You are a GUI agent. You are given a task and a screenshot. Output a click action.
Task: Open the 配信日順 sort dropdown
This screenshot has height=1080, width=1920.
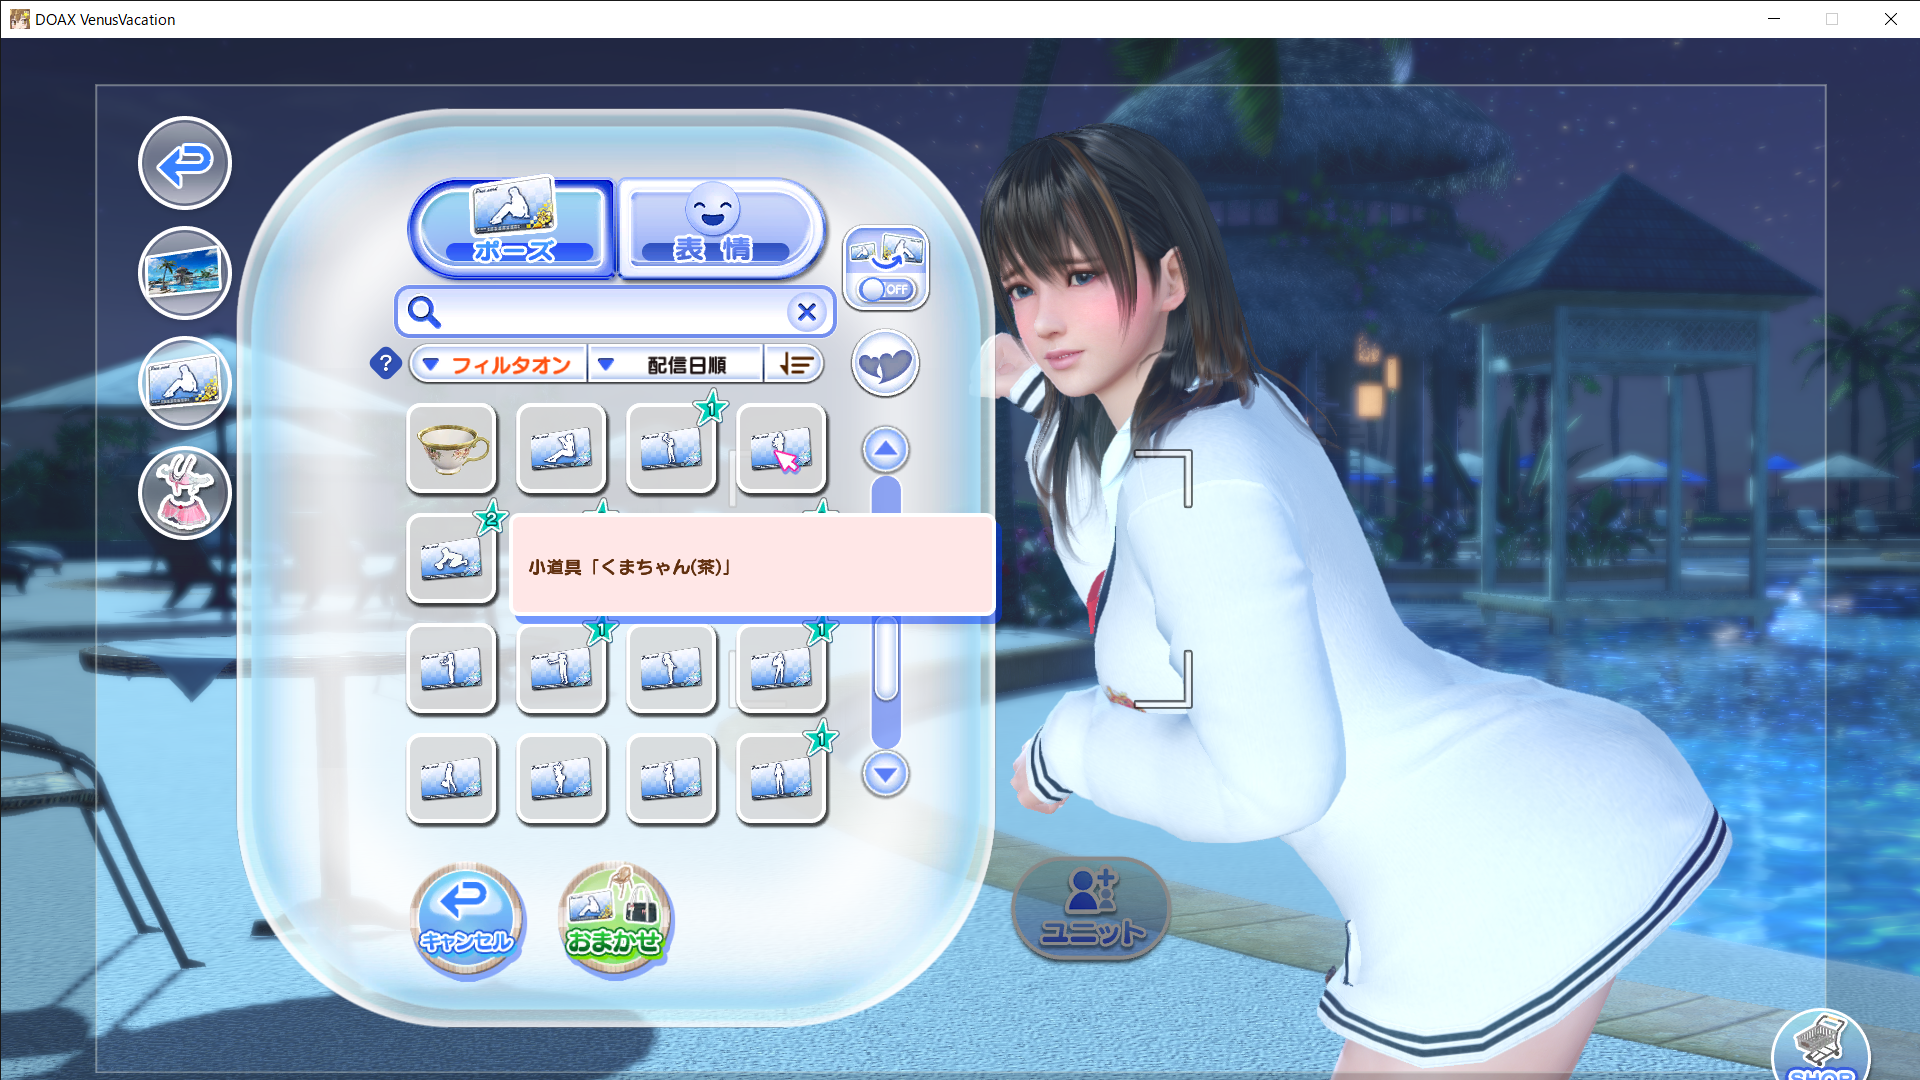pos(676,364)
